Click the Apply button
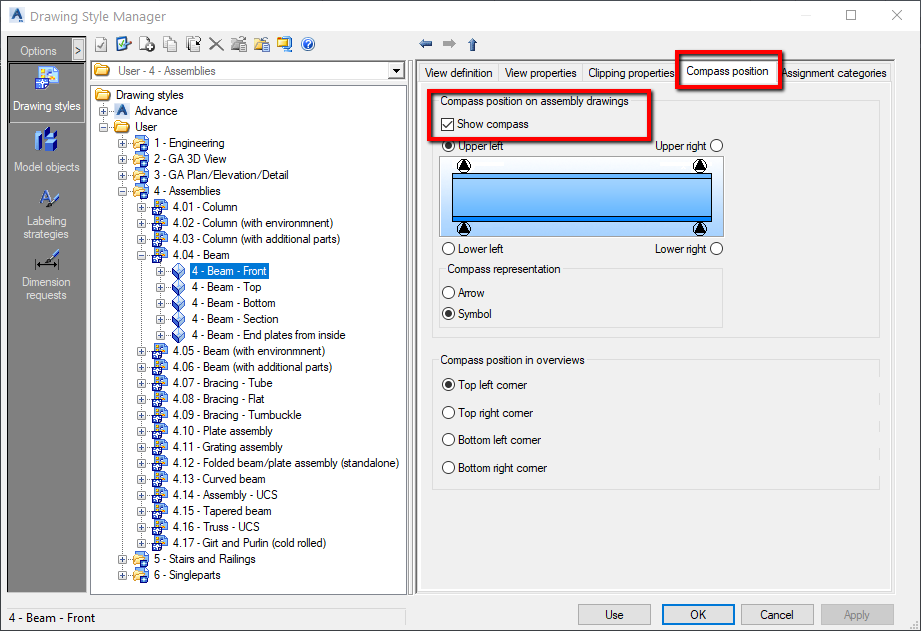This screenshot has height=631, width=921. click(x=856, y=615)
